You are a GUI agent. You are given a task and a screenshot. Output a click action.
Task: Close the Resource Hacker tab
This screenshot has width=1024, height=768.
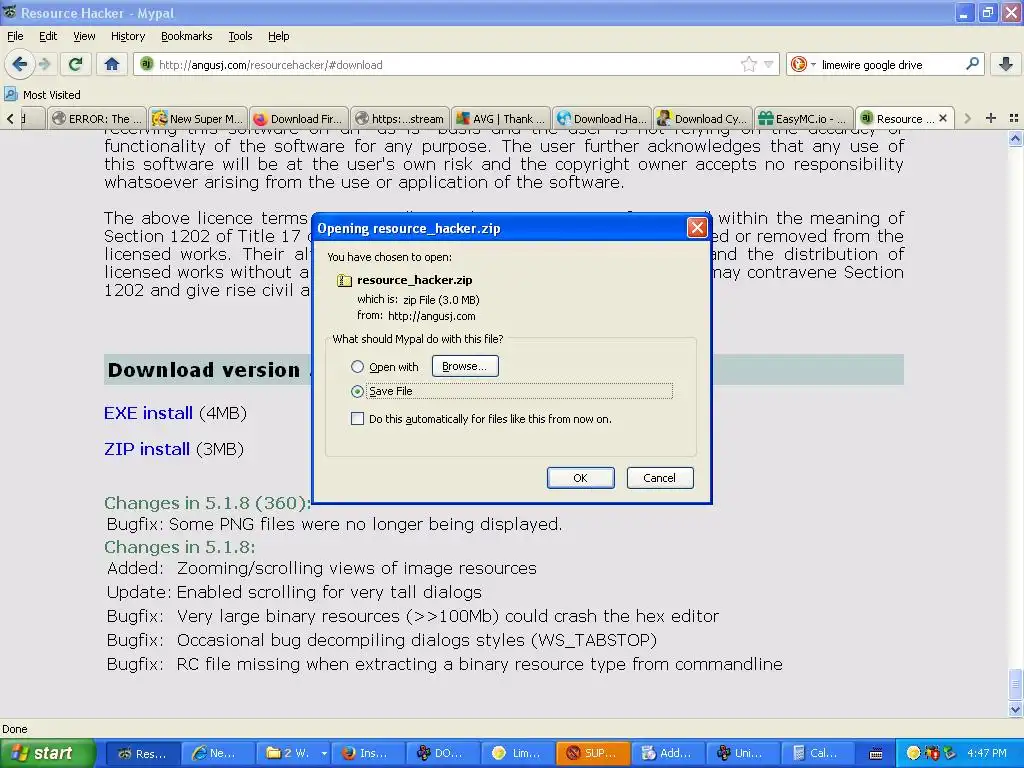[942, 118]
